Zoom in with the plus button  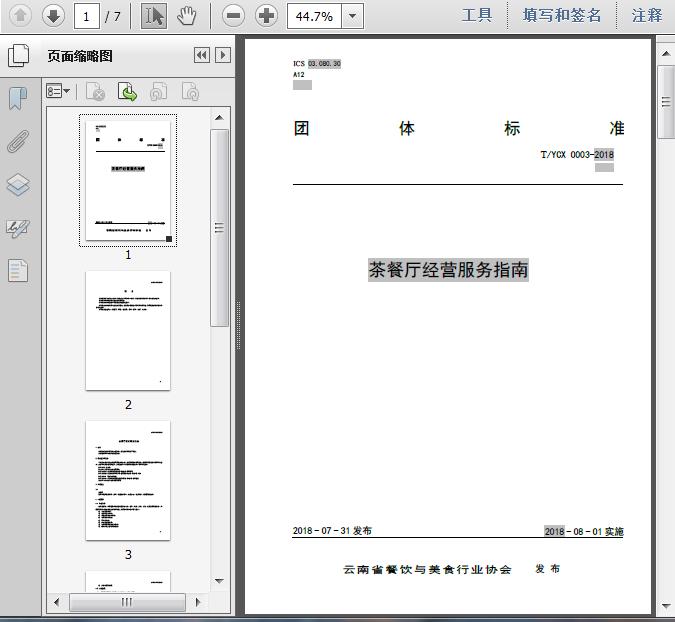[266, 16]
